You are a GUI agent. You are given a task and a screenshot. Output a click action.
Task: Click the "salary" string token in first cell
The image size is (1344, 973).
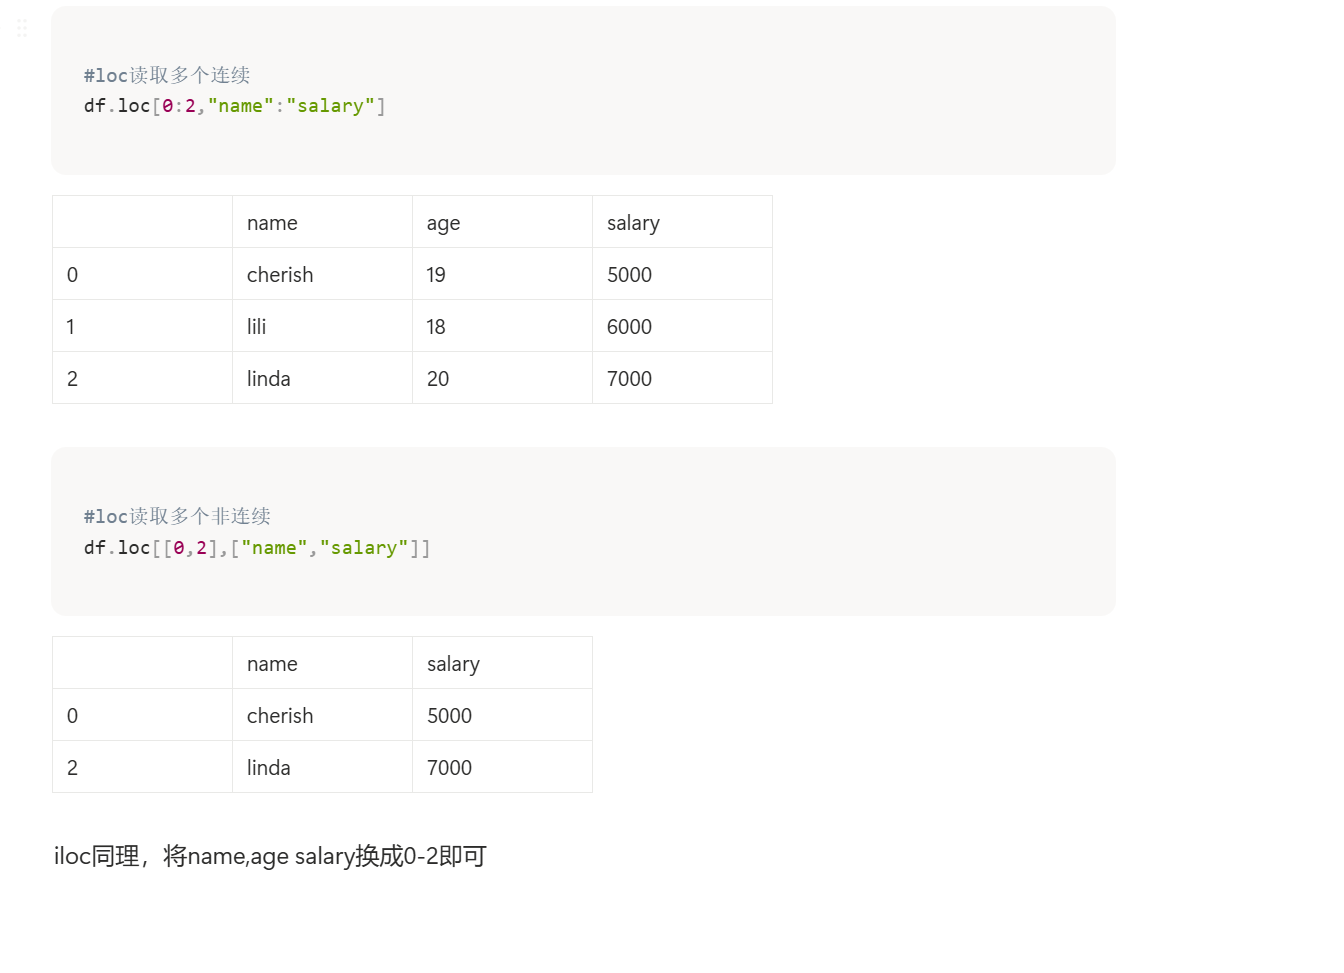click(331, 105)
